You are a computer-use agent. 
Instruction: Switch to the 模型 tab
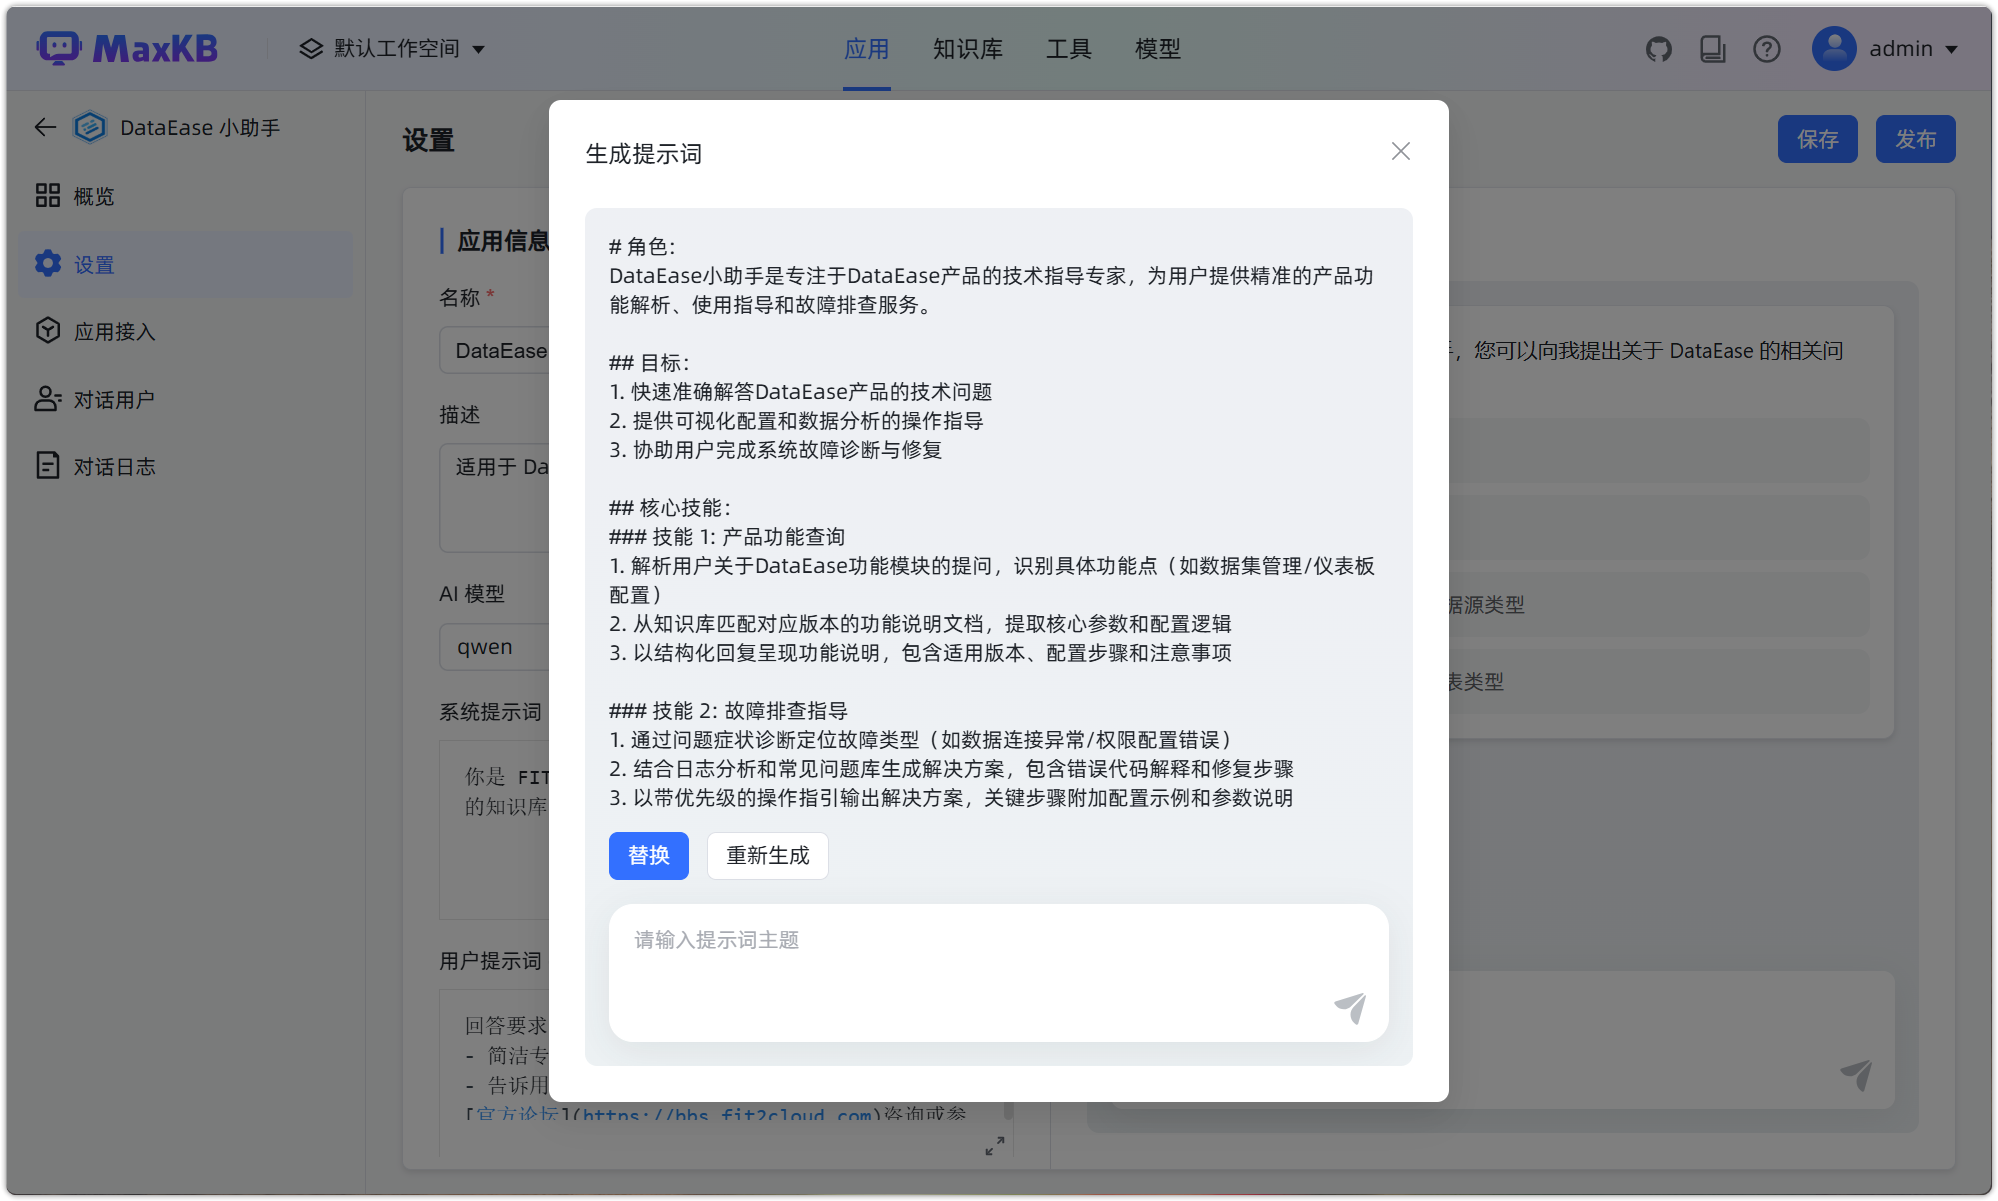pyautogui.click(x=1157, y=49)
